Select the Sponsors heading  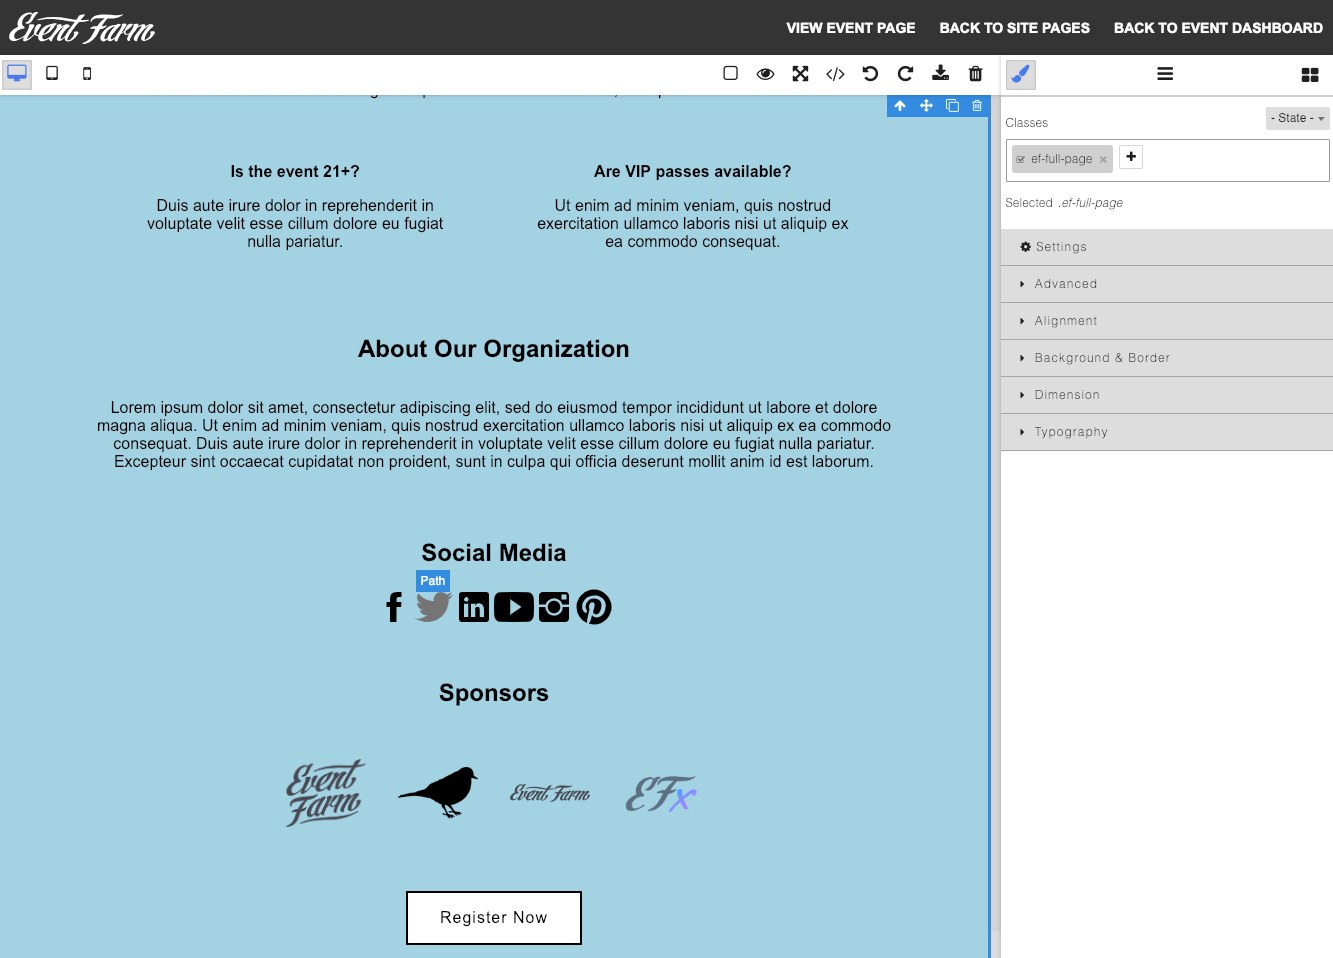[494, 693]
